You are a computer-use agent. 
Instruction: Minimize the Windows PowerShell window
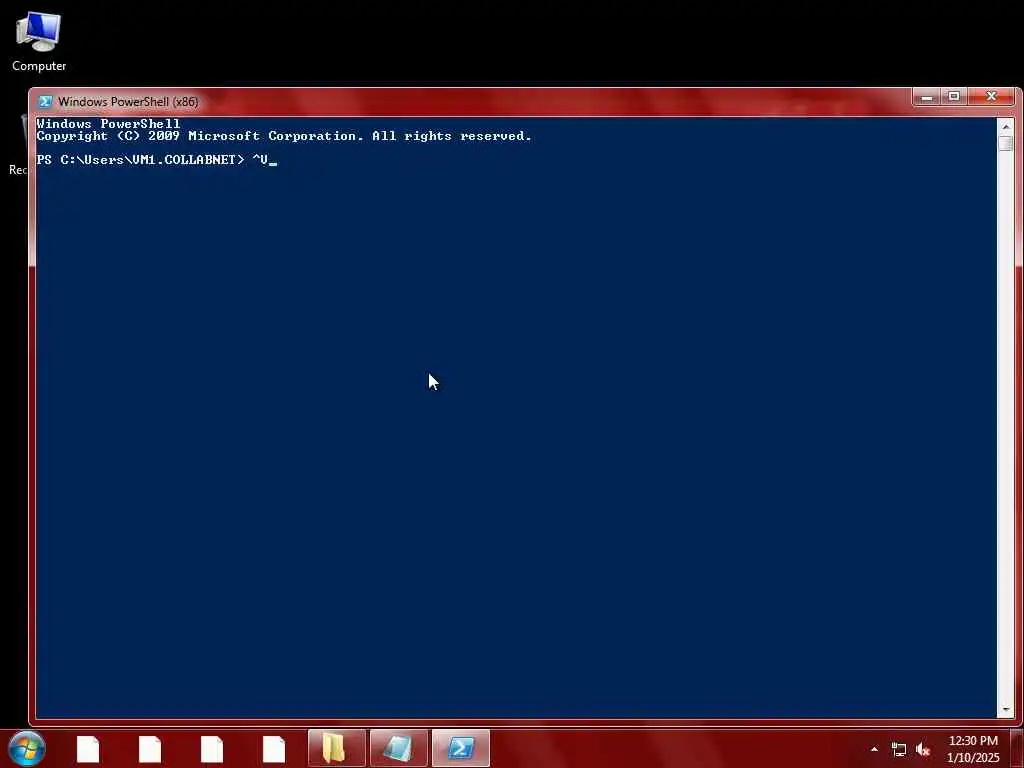(927, 97)
